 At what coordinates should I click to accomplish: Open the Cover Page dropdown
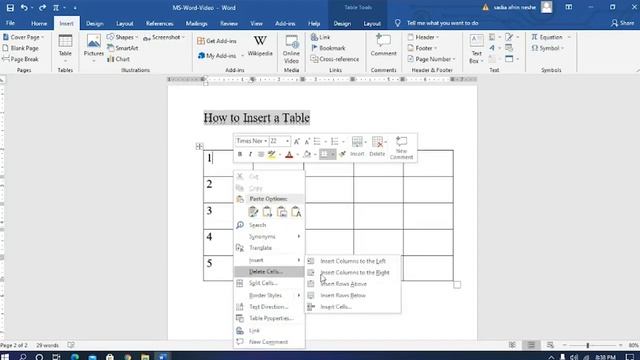[23, 37]
